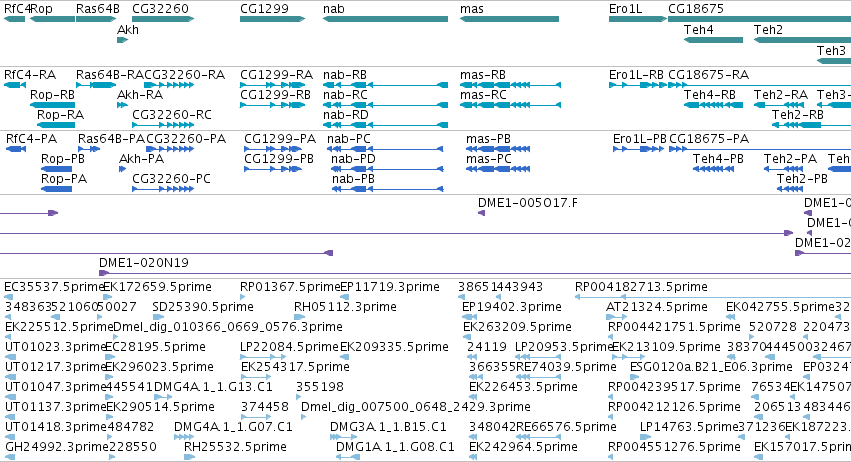Click protein Rop-PA bar

56,189
